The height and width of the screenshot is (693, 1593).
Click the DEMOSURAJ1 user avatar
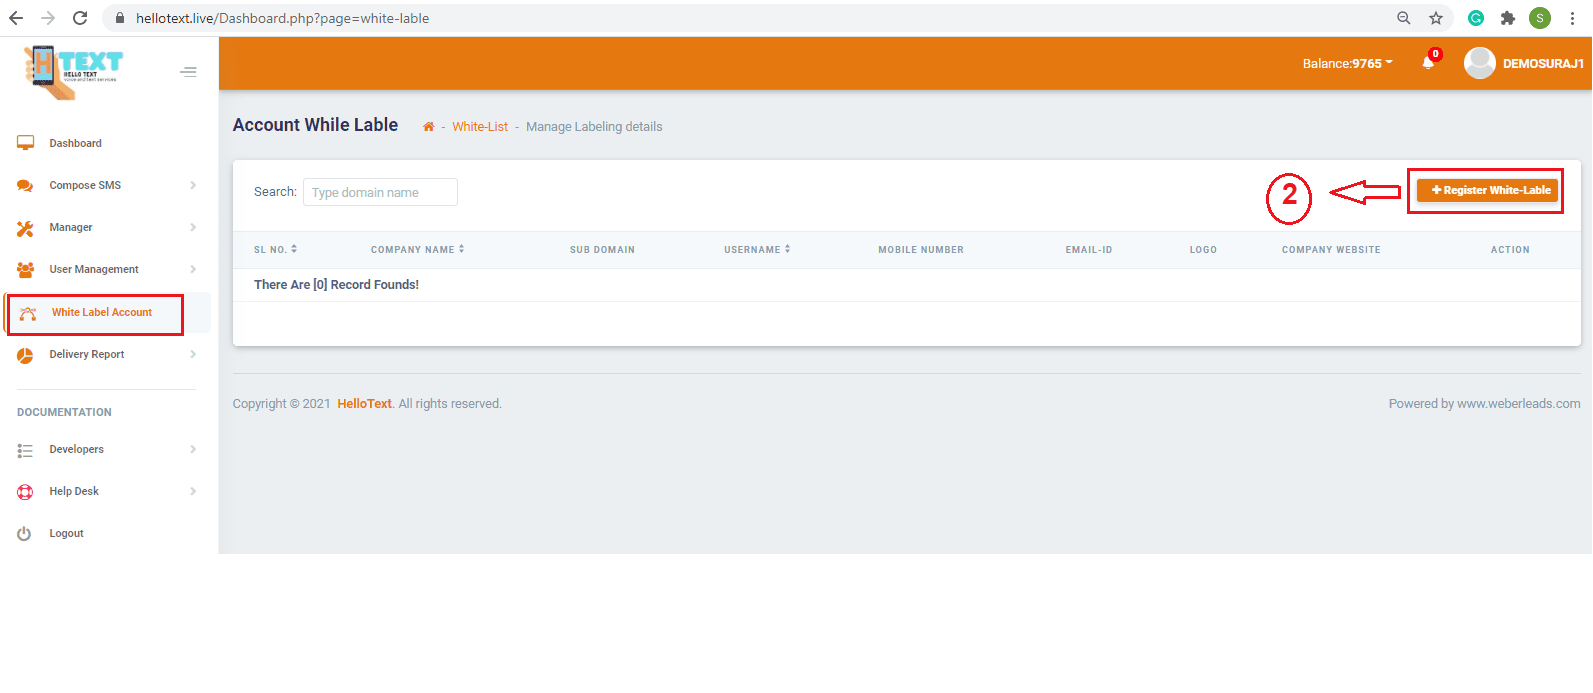pos(1479,63)
